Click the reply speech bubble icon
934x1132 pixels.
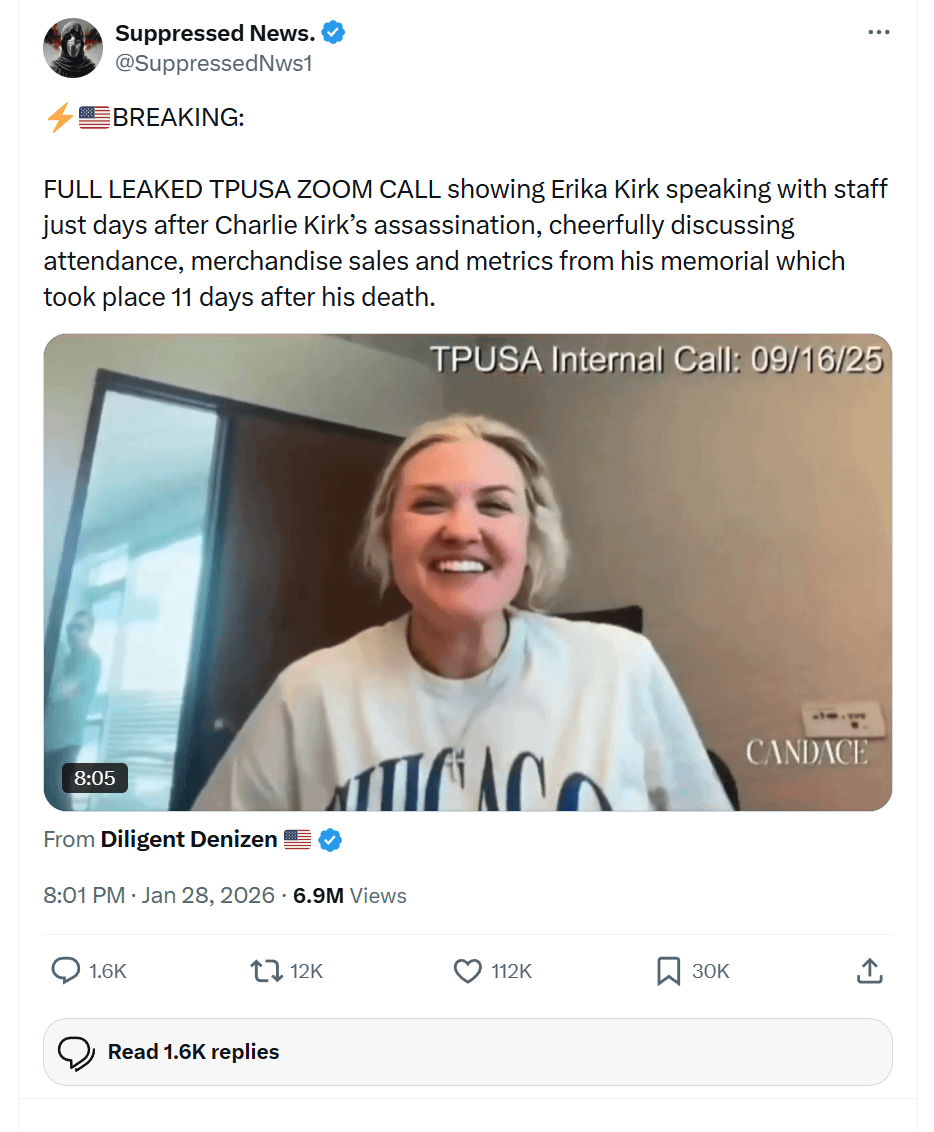point(66,970)
